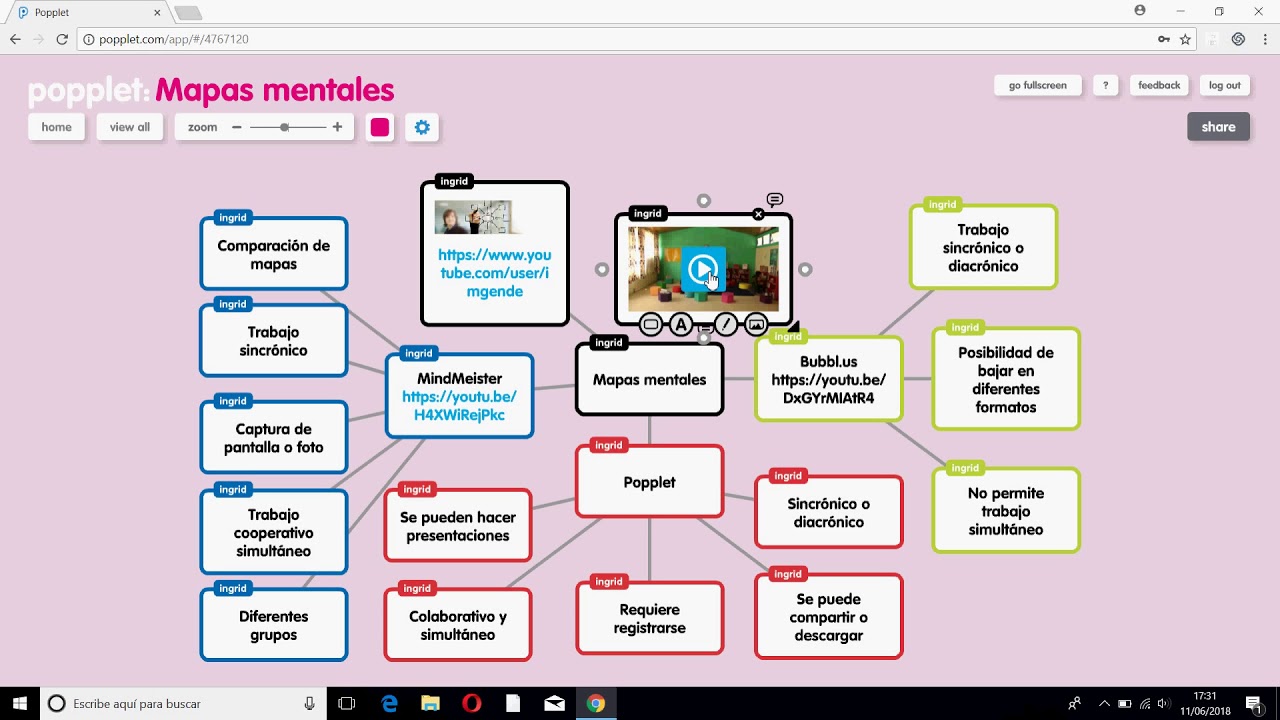Screen dimensions: 1280x720
Task: Click the view all button
Action: pyautogui.click(x=130, y=127)
